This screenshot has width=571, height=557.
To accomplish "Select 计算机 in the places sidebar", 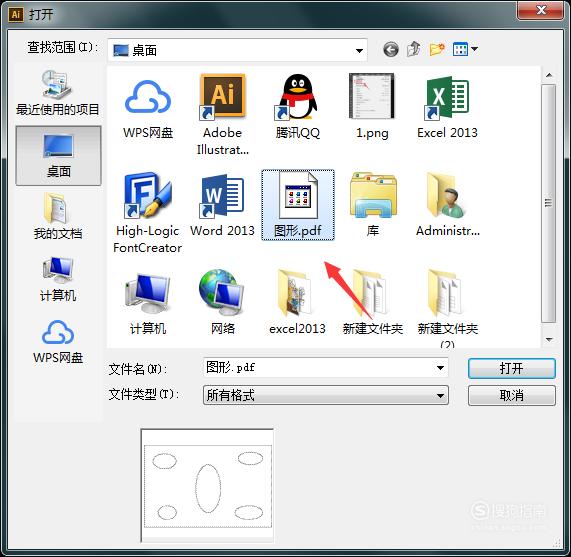I will [x=58, y=279].
